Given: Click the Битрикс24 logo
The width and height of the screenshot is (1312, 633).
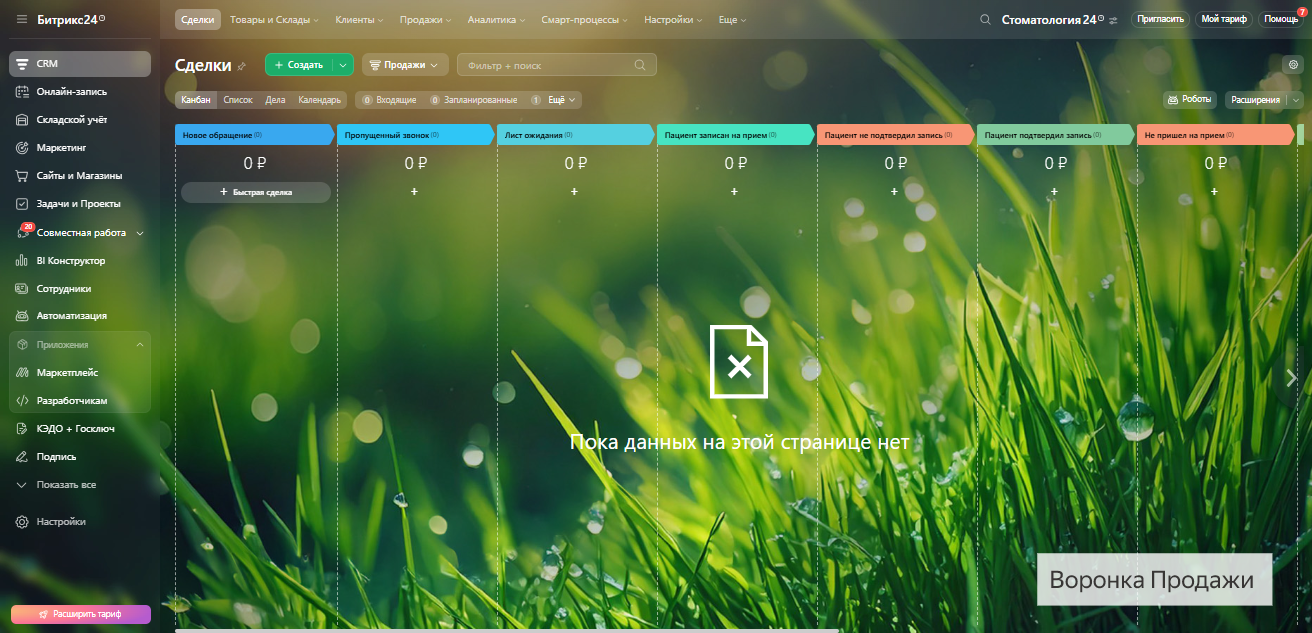Looking at the screenshot, I should pyautogui.click(x=71, y=19).
